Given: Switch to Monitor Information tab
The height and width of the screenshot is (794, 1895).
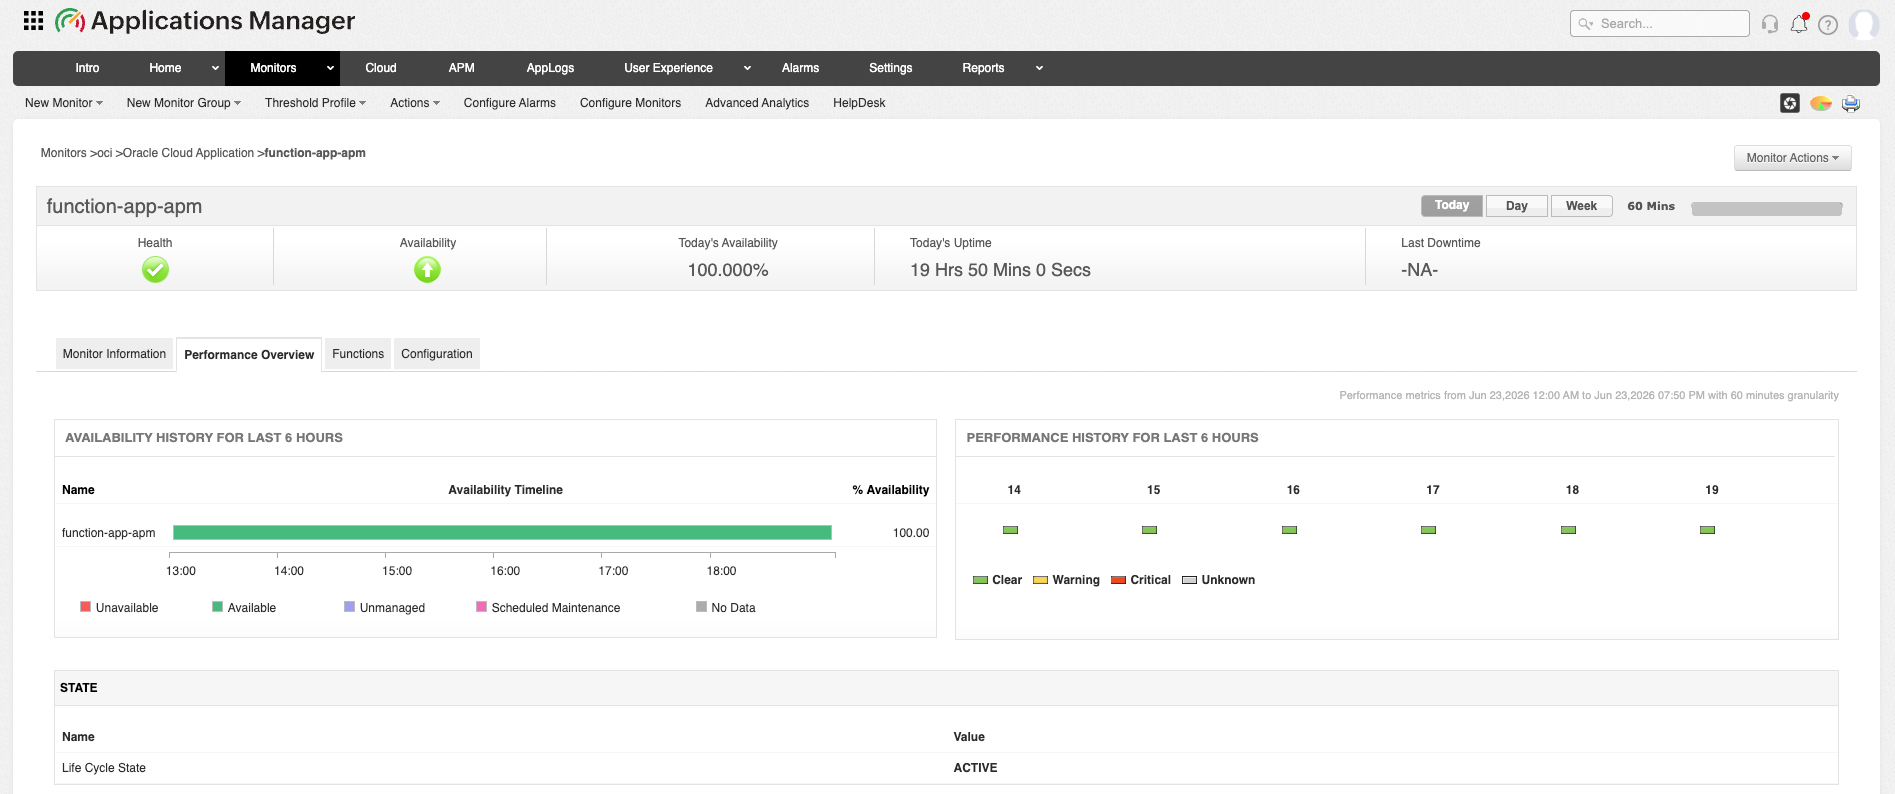Looking at the screenshot, I should (114, 354).
